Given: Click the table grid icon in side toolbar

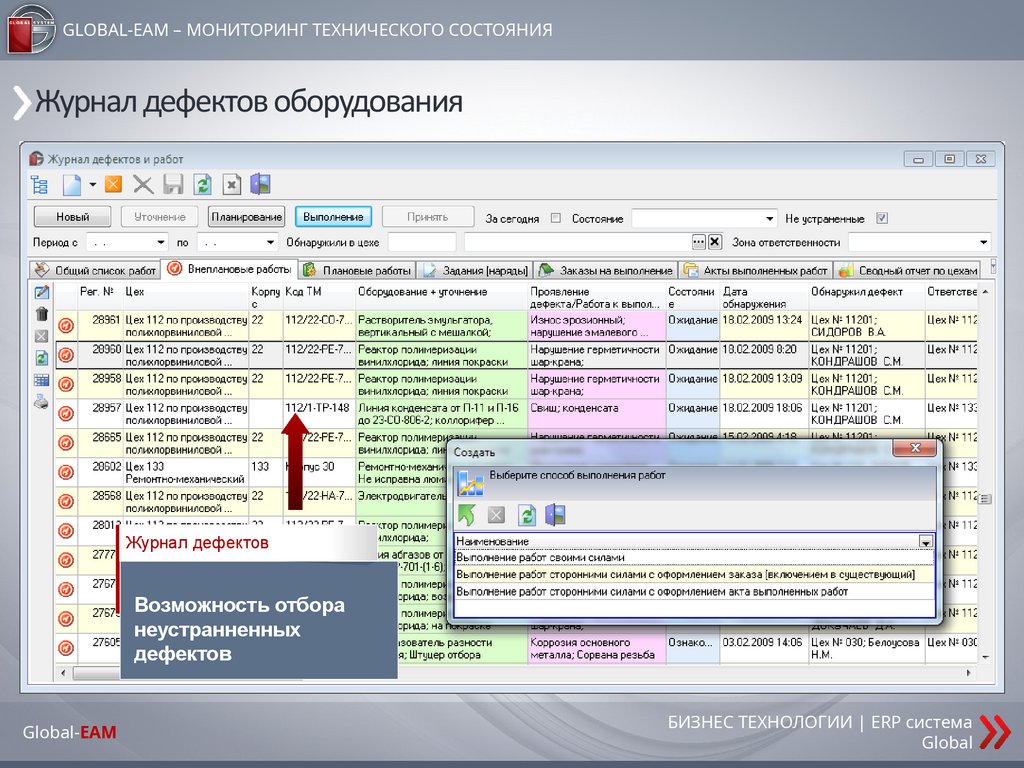Looking at the screenshot, I should 42,380.
